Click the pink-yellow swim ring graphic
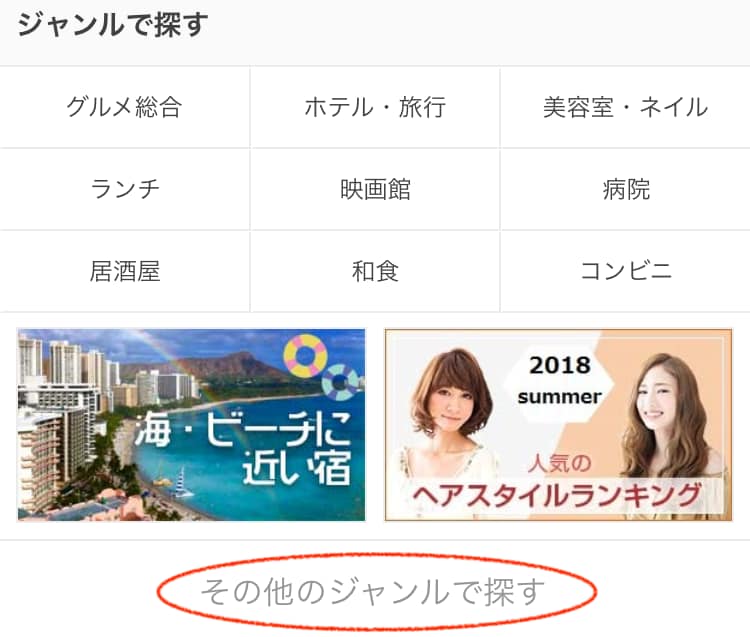This screenshot has width=750, height=637. pos(305,356)
